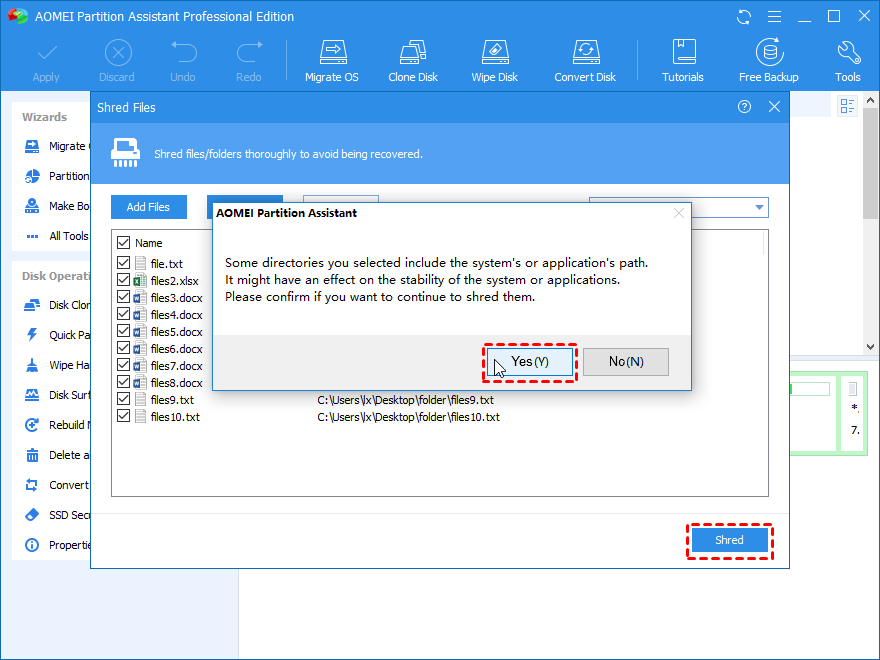Open the Wipe Disk tool
880x660 pixels.
494,61
